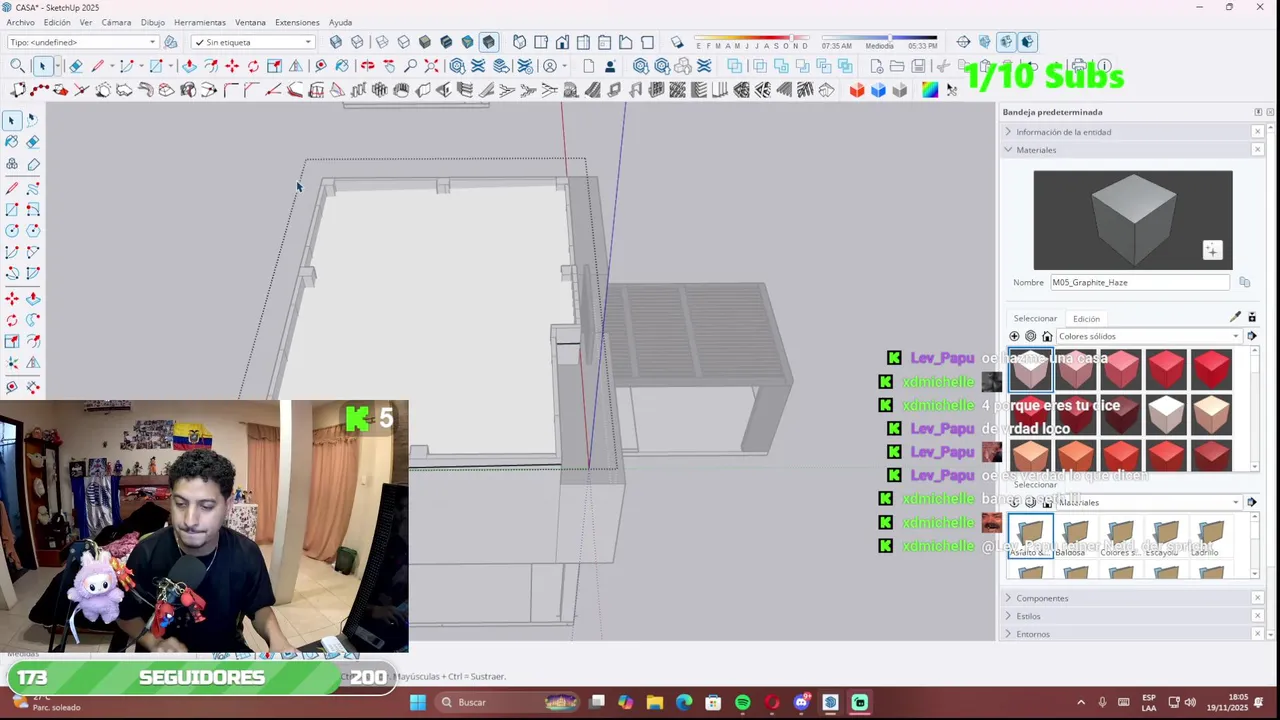Click the blue cube extension icon

click(x=878, y=90)
